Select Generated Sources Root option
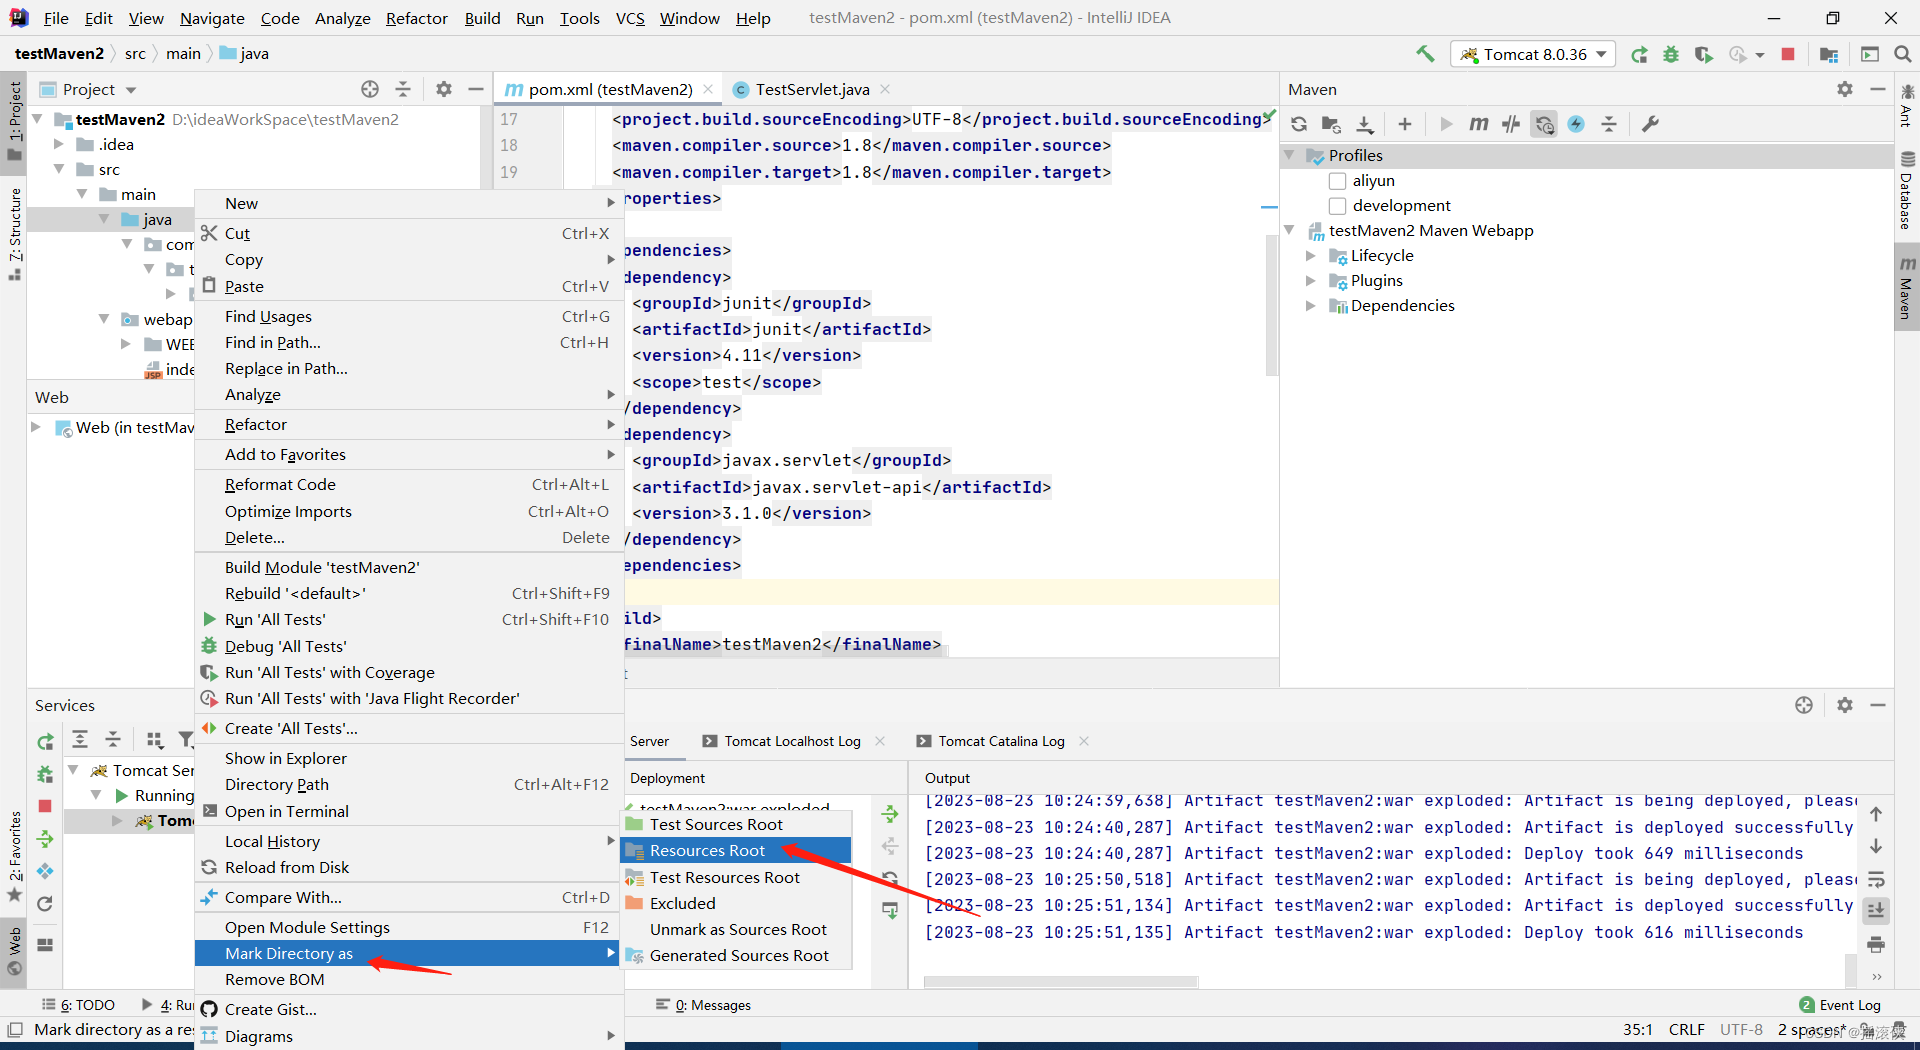This screenshot has width=1920, height=1050. click(736, 955)
